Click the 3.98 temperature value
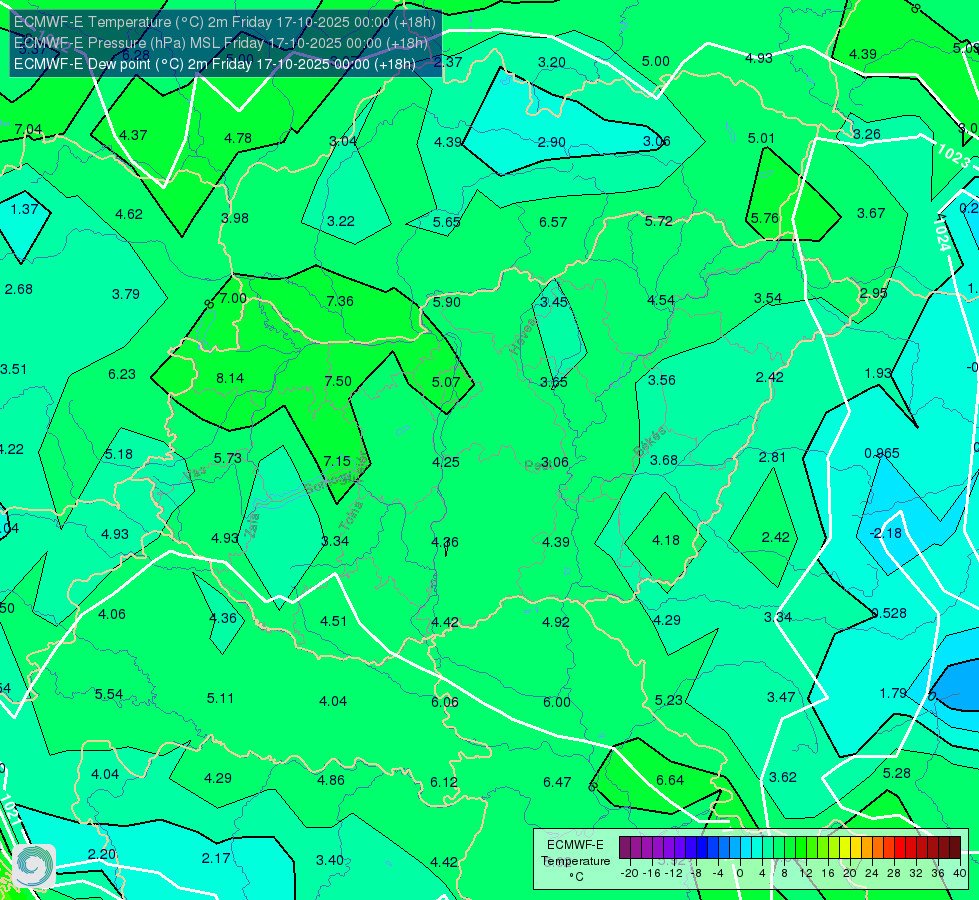This screenshot has height=900, width=979. (235, 219)
